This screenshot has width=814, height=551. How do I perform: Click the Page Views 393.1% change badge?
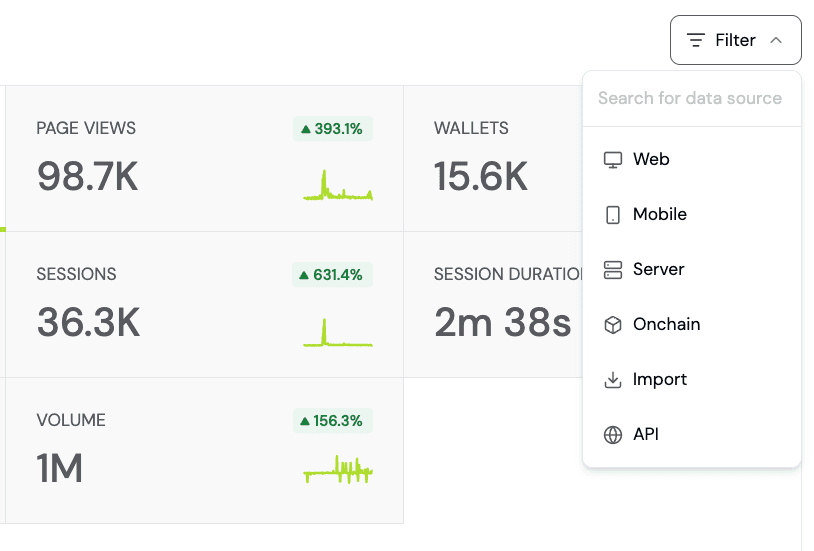click(333, 129)
